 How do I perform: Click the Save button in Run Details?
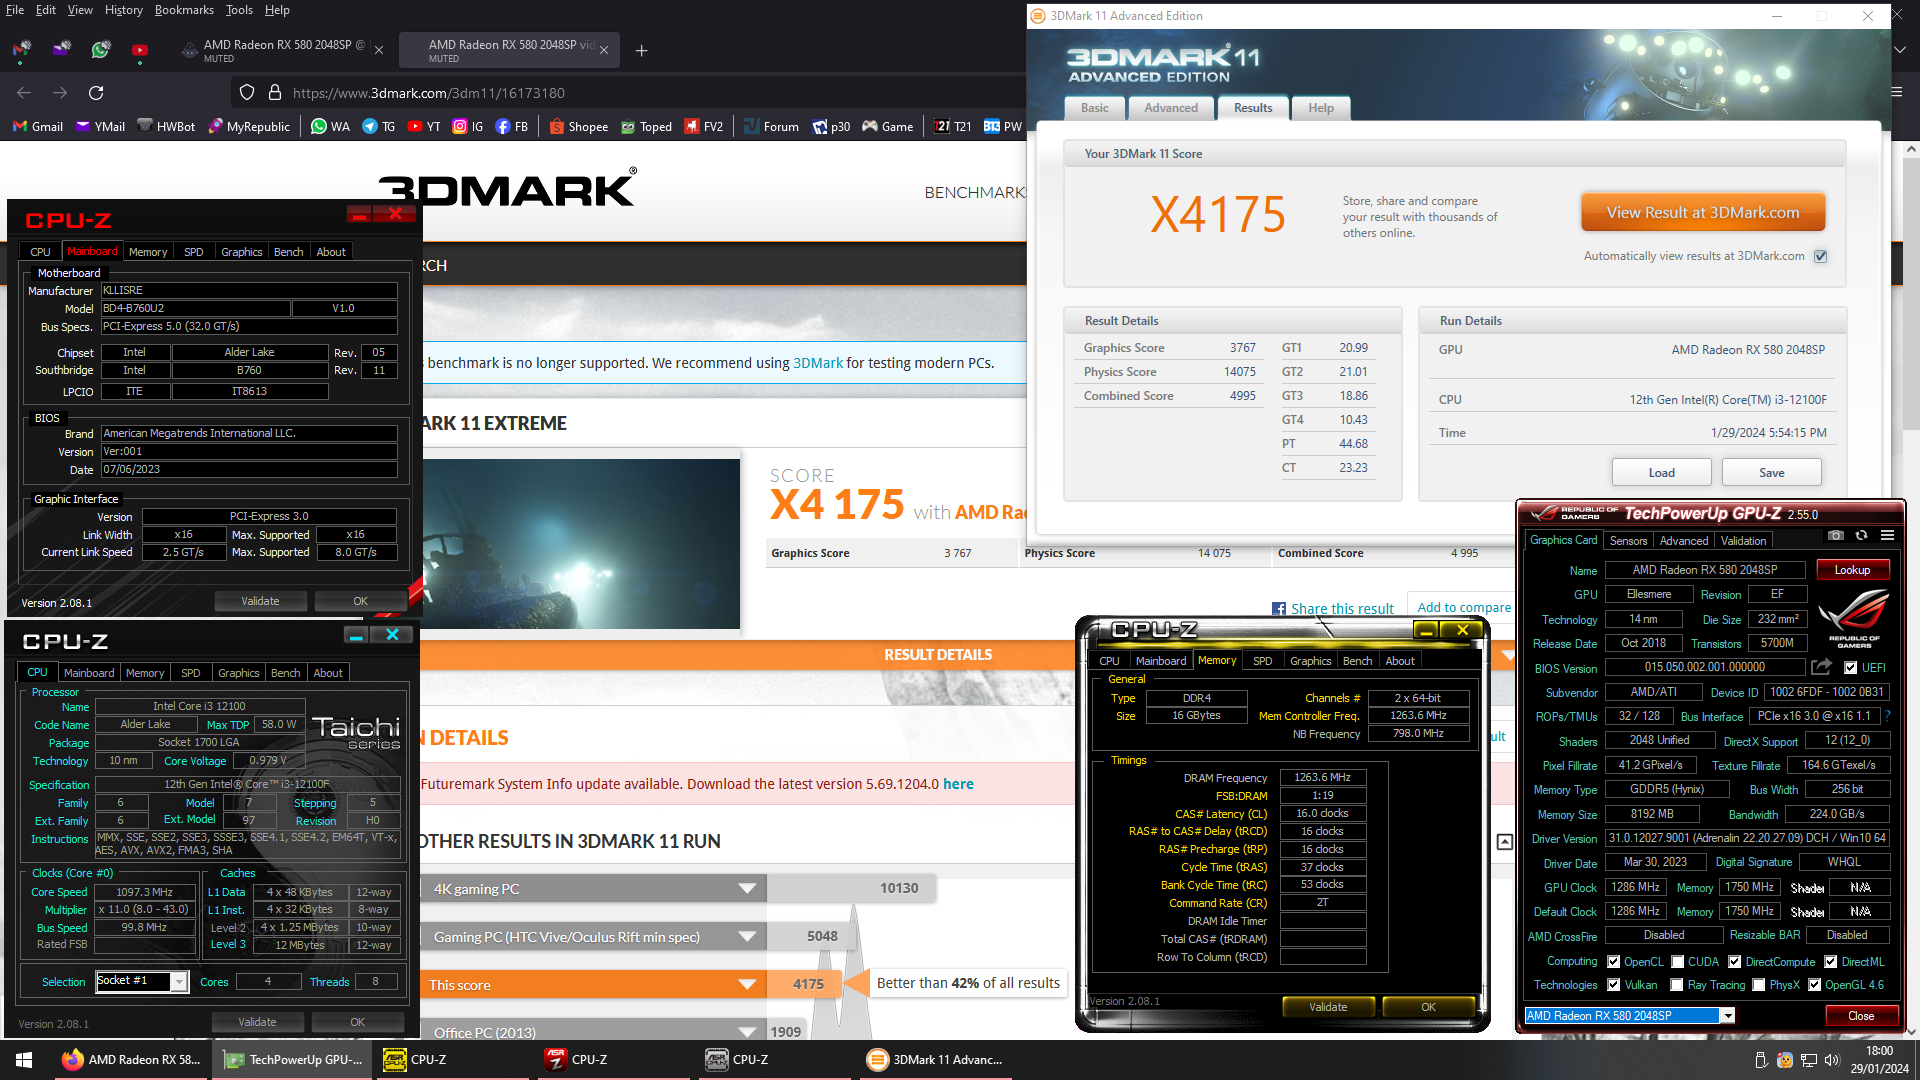1771,473
